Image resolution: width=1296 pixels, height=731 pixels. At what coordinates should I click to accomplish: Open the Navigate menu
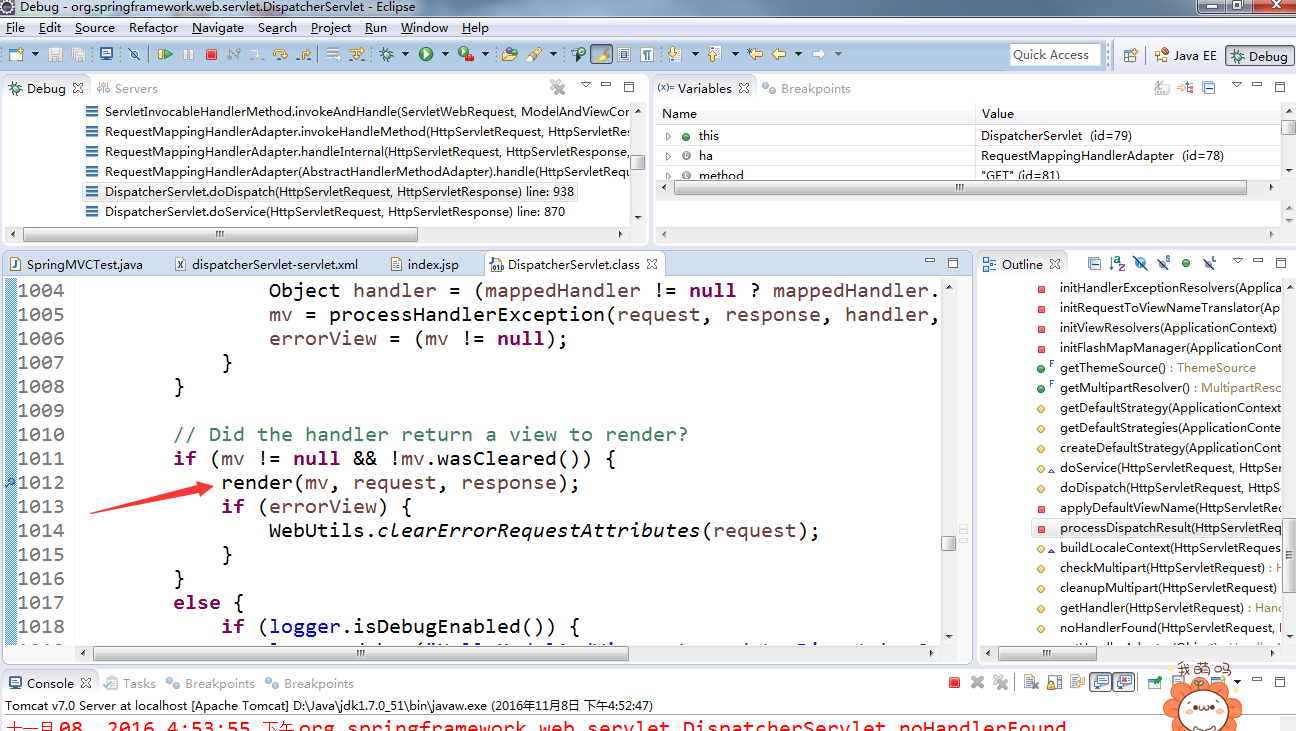[218, 27]
